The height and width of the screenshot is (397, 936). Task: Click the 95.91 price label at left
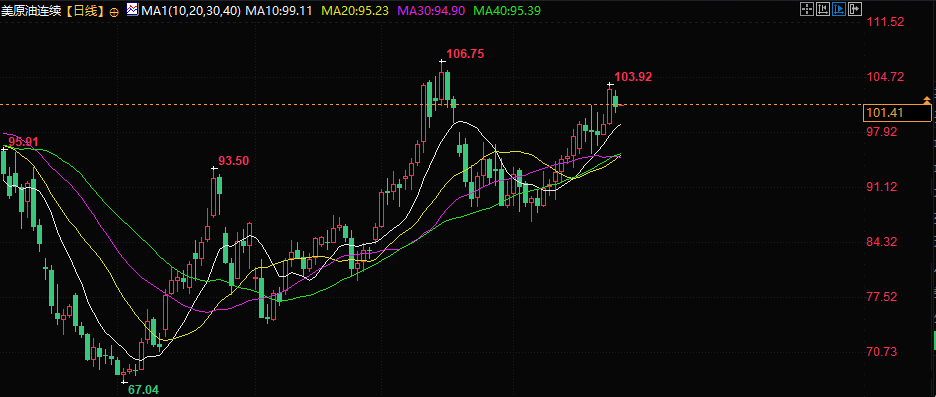[23, 141]
